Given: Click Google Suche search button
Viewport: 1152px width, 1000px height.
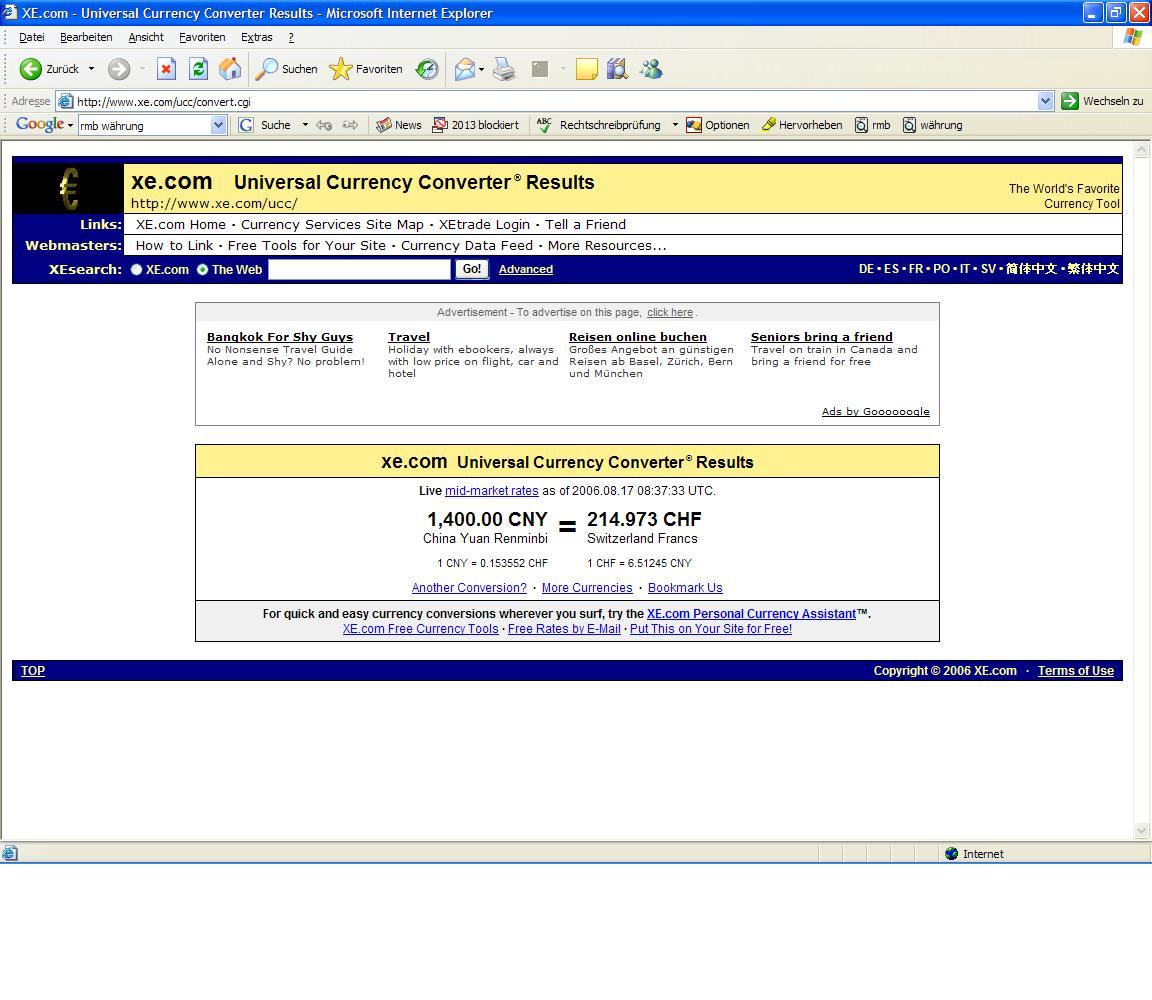Looking at the screenshot, I should (x=265, y=125).
